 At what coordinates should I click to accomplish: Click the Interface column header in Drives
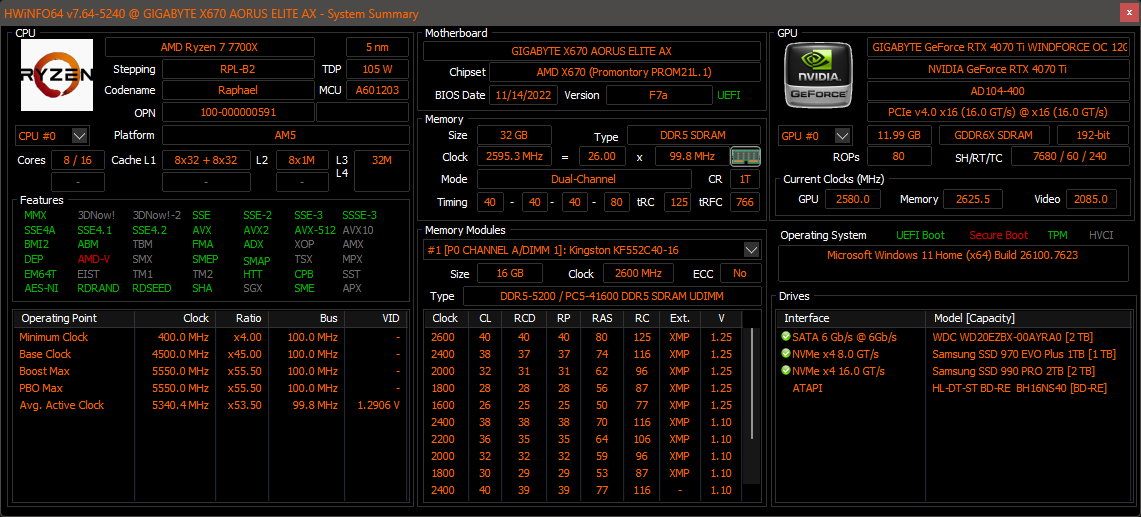(806, 318)
